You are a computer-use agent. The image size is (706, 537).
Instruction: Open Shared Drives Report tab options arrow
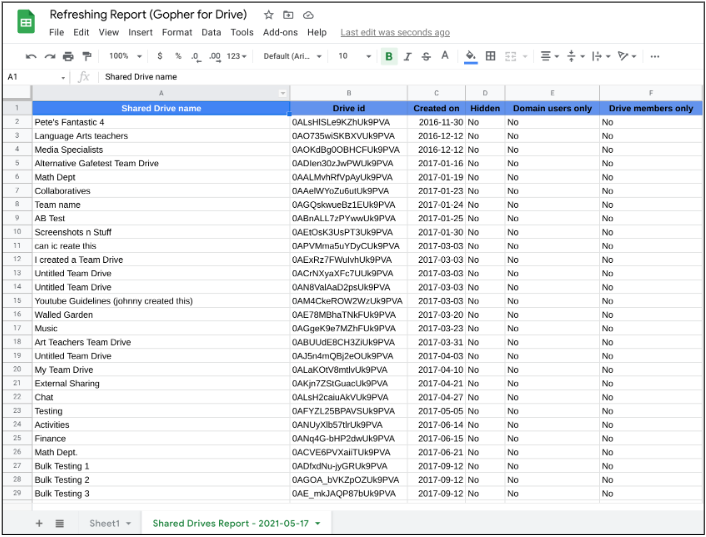click(318, 523)
